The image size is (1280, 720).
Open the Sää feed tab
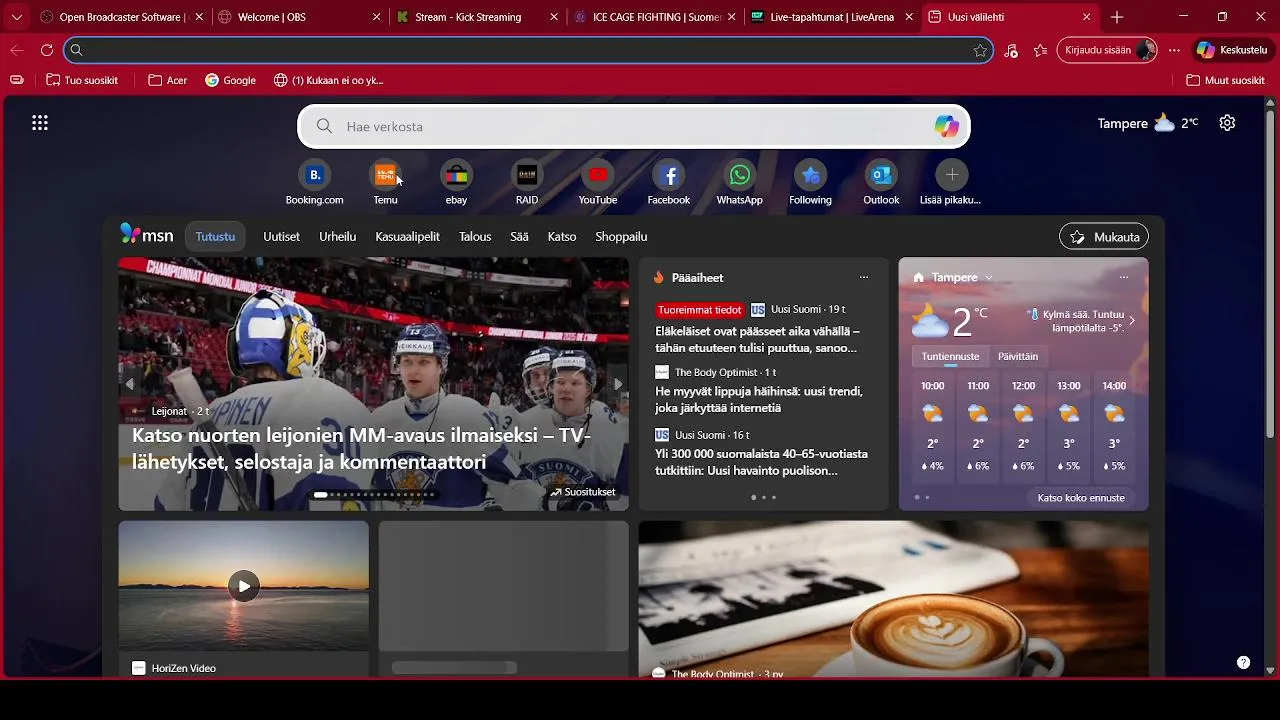(x=519, y=237)
